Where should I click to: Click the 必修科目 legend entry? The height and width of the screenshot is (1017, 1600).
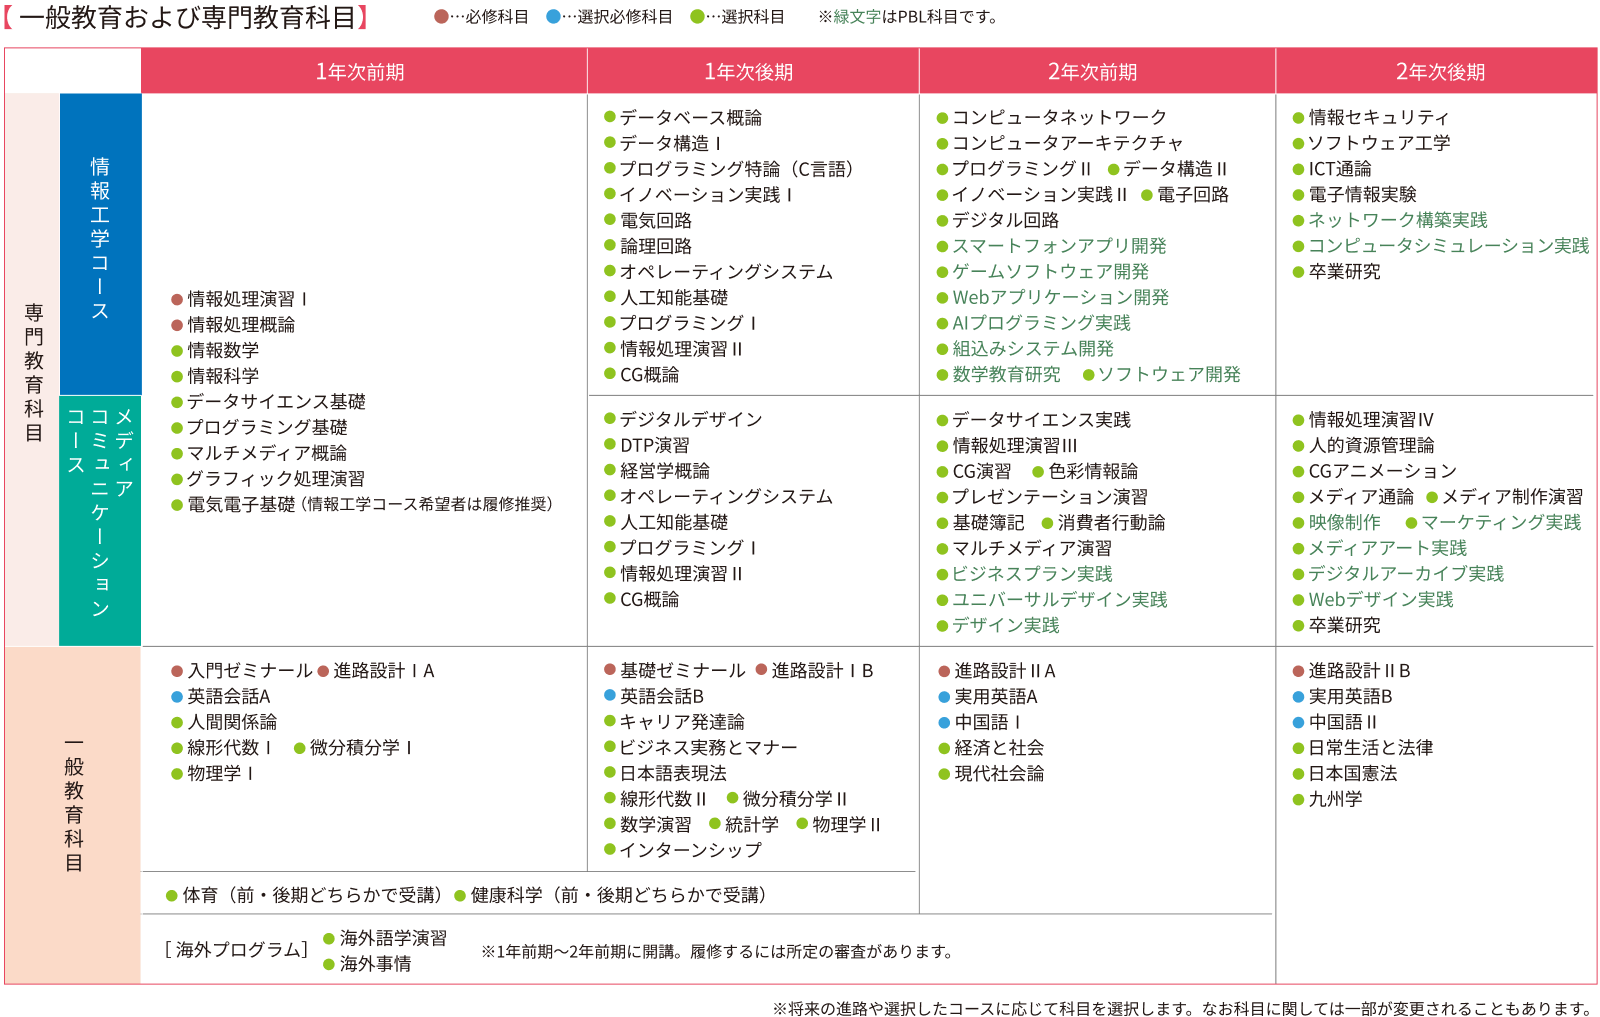(x=481, y=17)
